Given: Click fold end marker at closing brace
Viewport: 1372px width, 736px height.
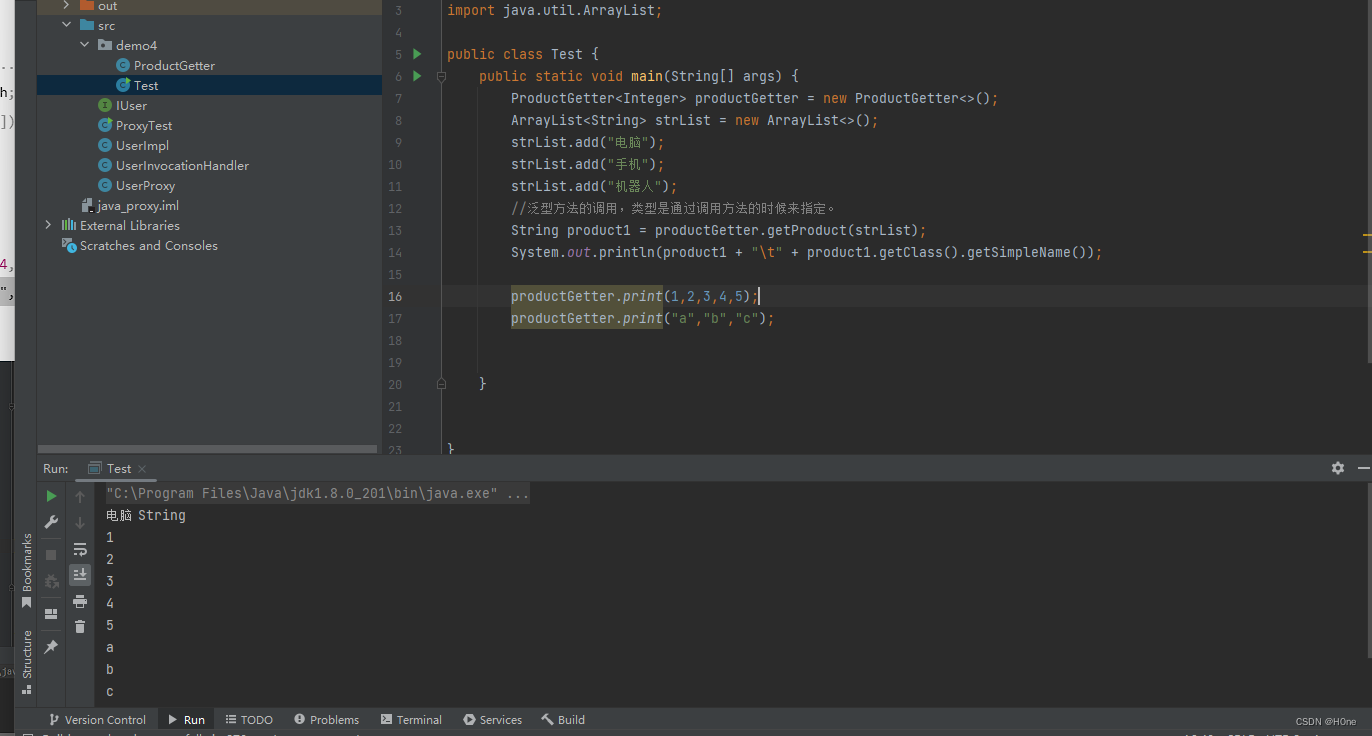Looking at the screenshot, I should (441, 383).
